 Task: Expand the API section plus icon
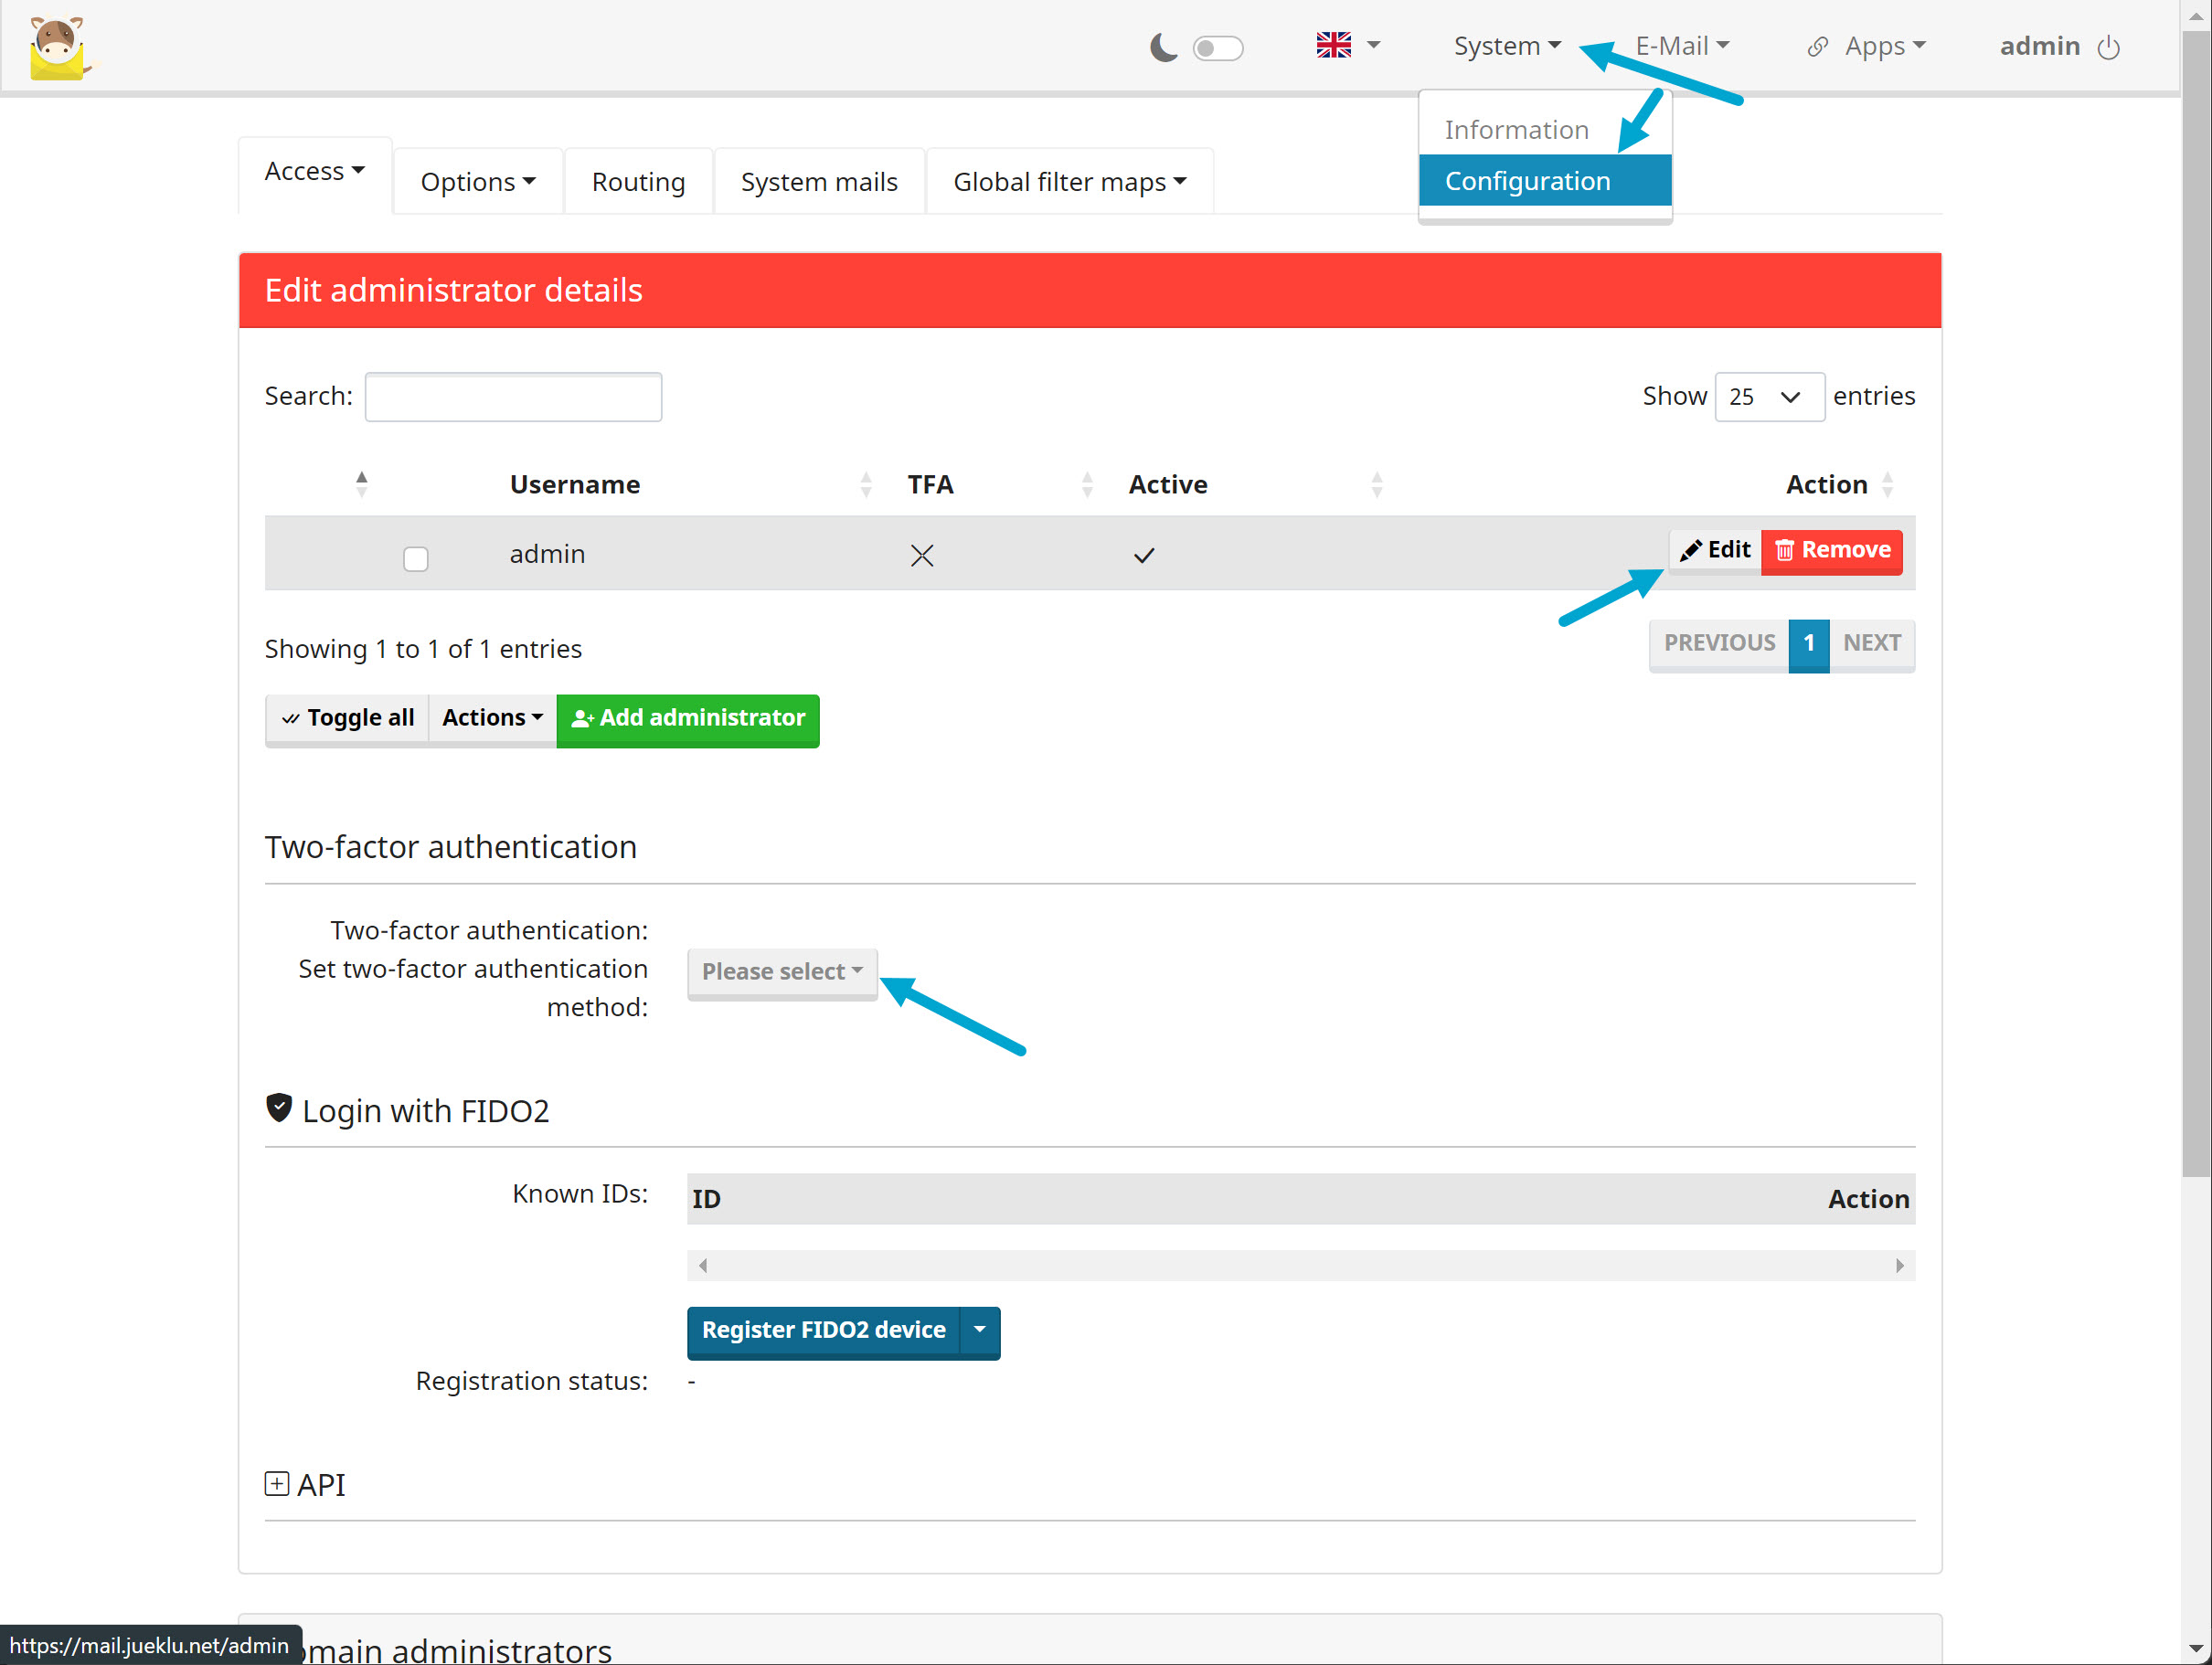tap(277, 1483)
